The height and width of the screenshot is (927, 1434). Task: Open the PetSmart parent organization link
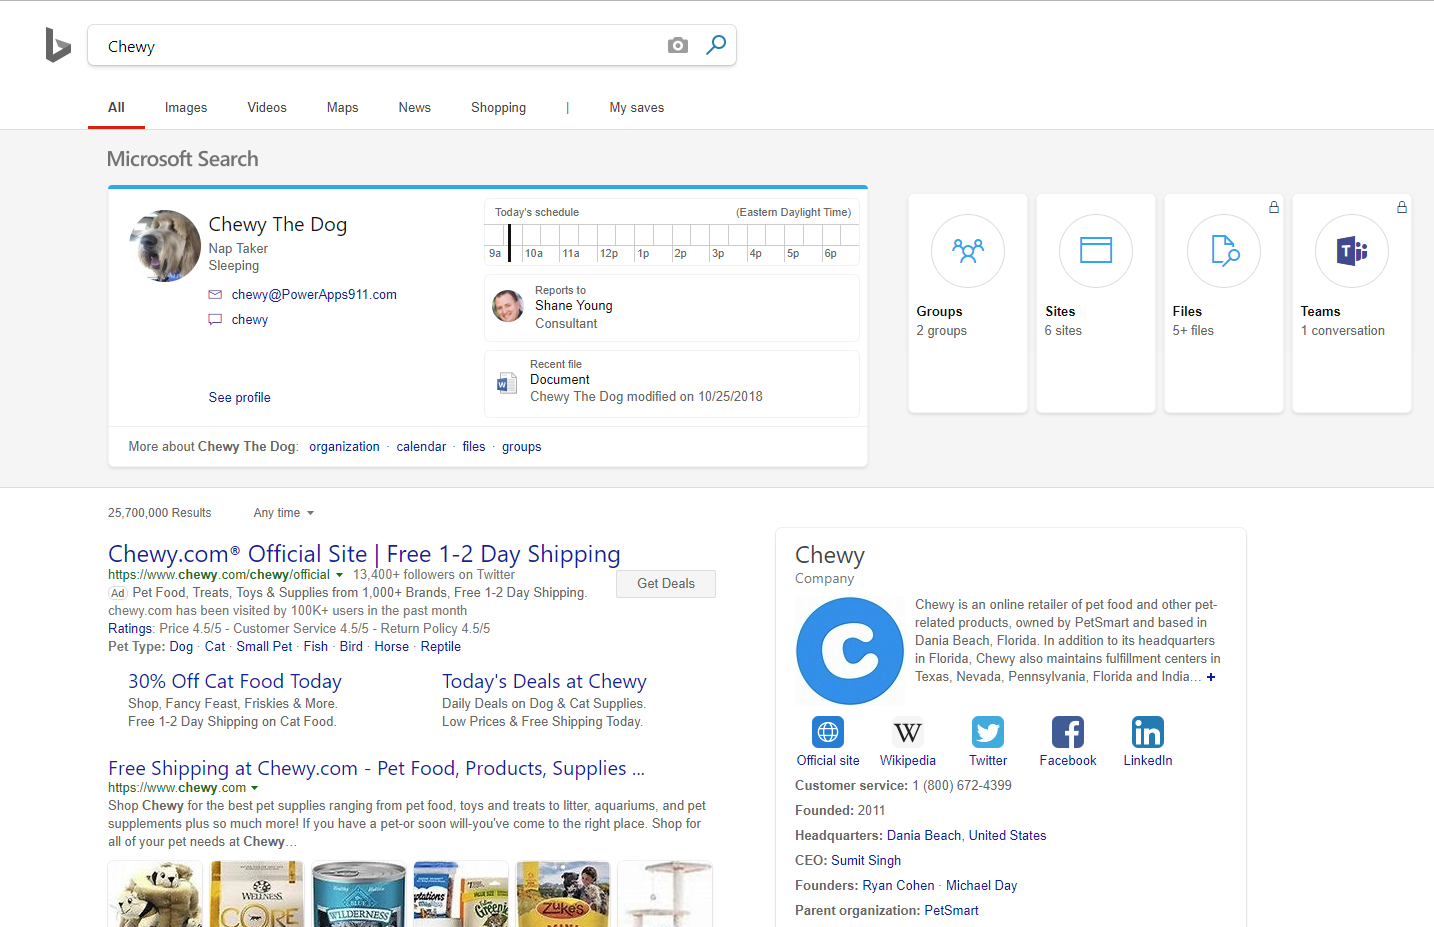pyautogui.click(x=951, y=910)
